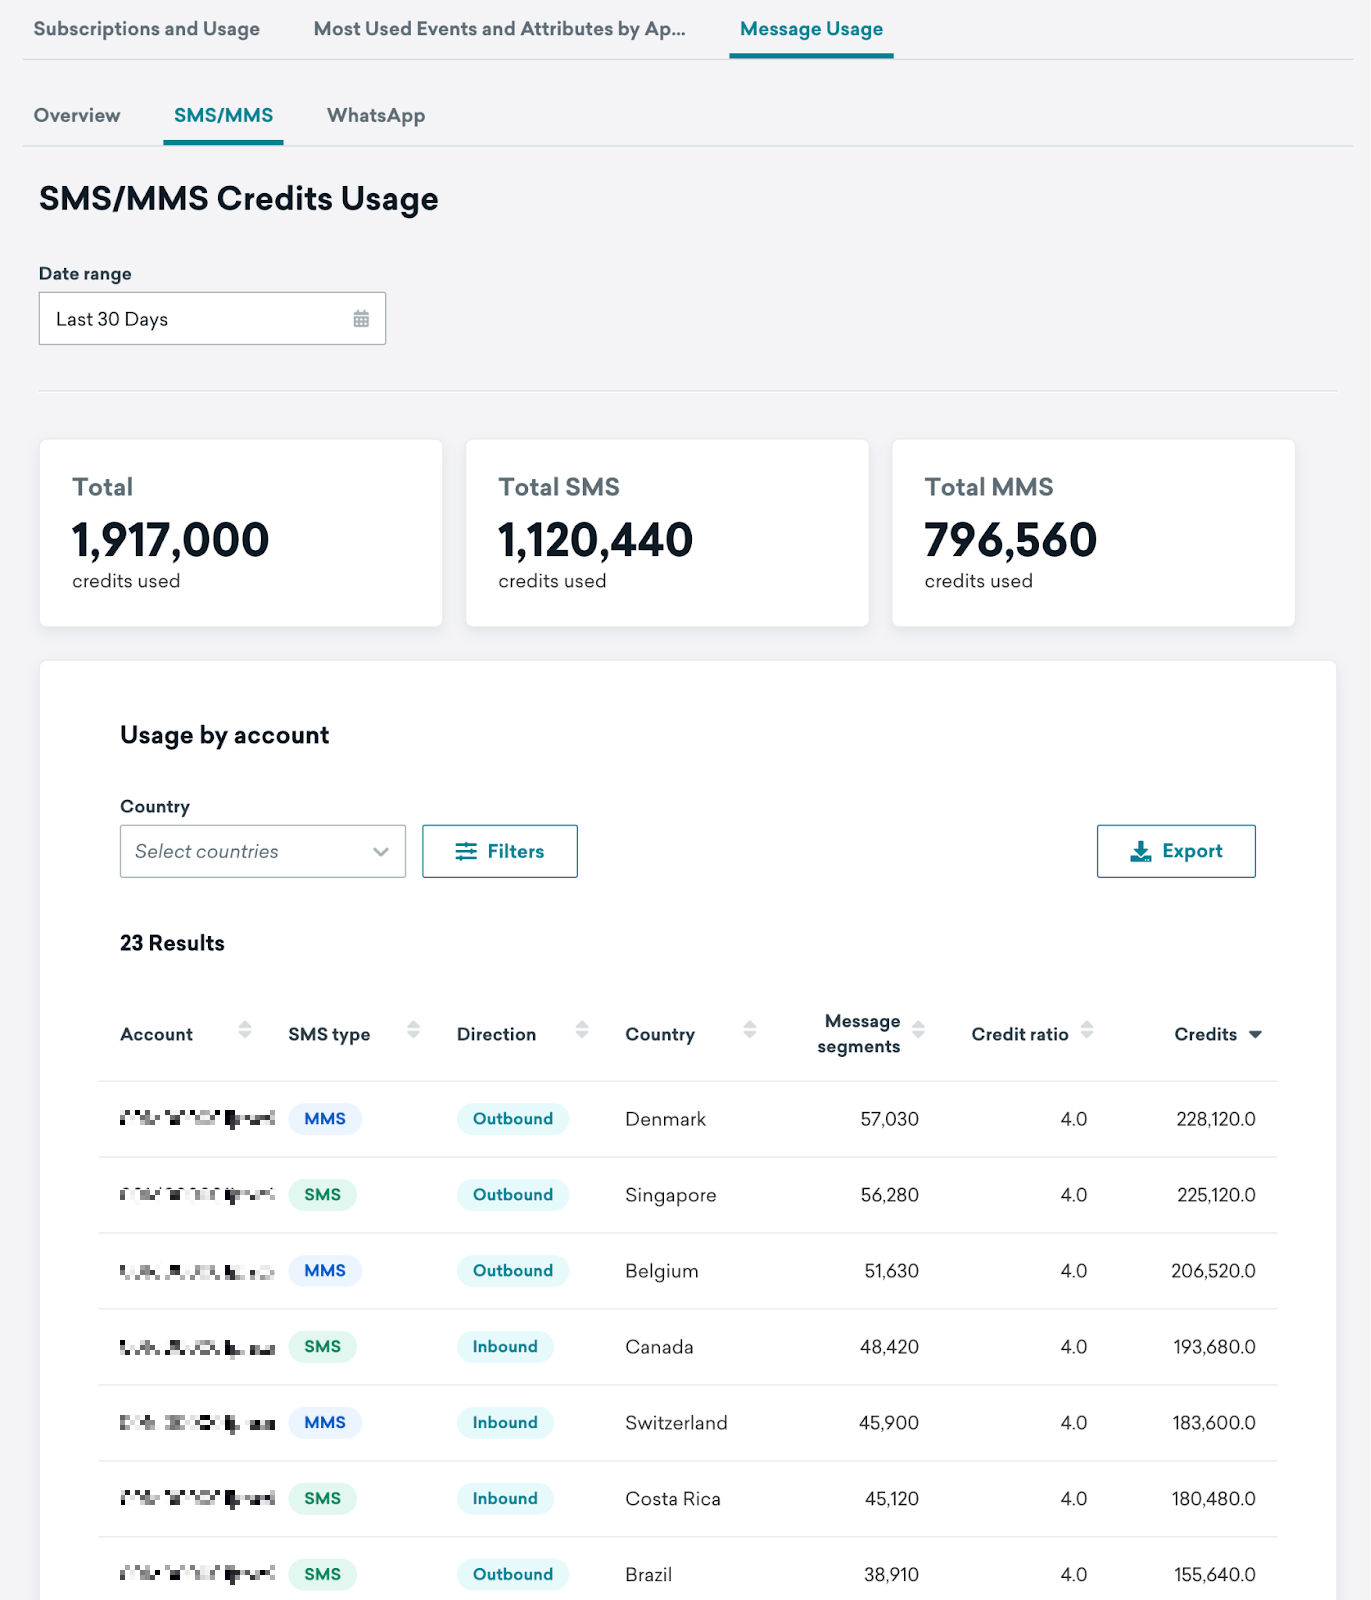Open the Last 30 Days date range field
Screen dimensions: 1371x1600
click(212, 319)
